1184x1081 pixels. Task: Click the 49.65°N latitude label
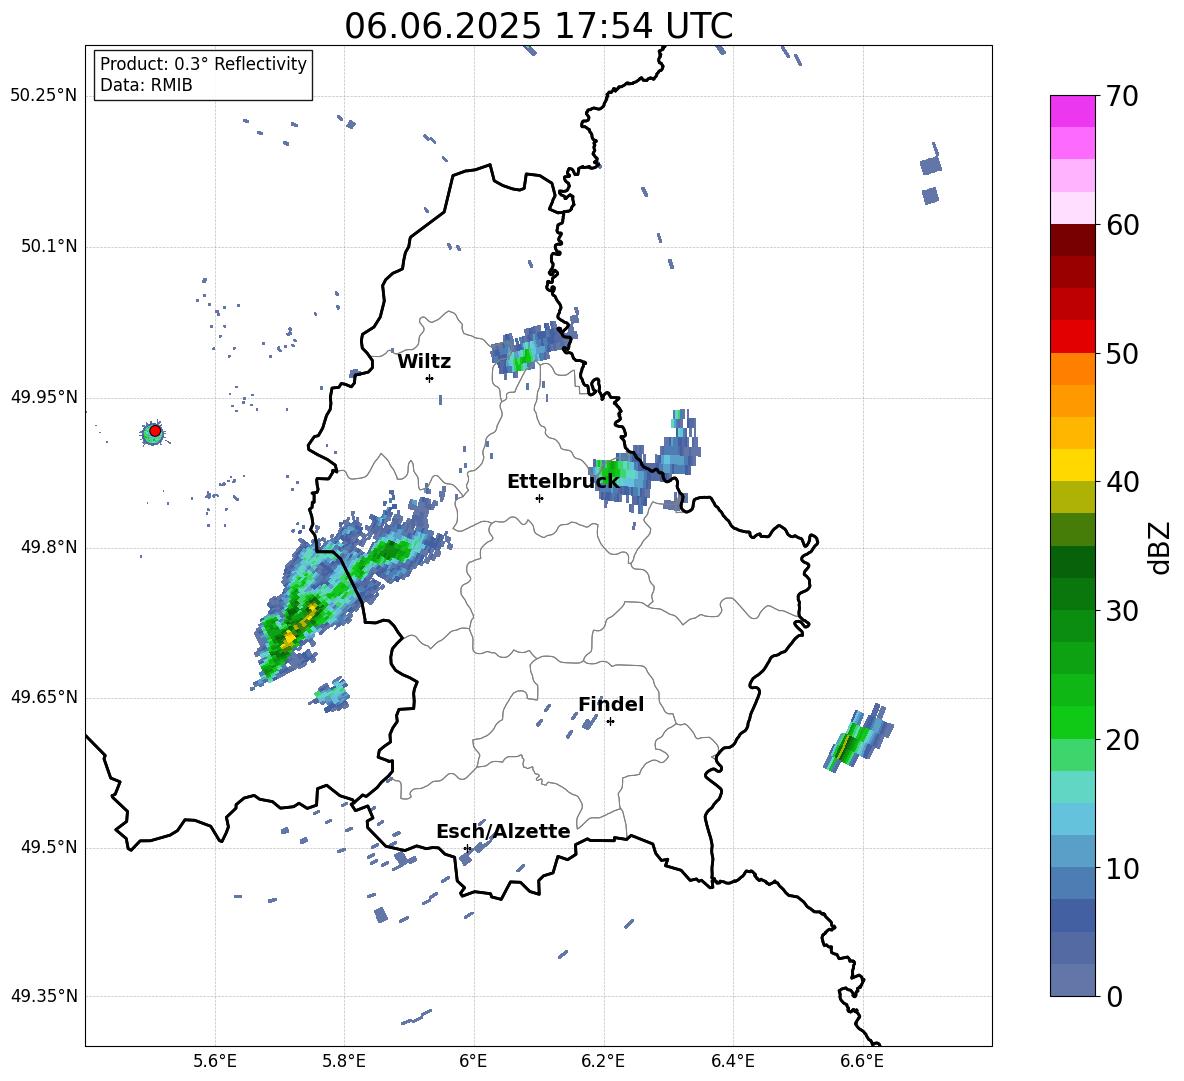coord(44,696)
